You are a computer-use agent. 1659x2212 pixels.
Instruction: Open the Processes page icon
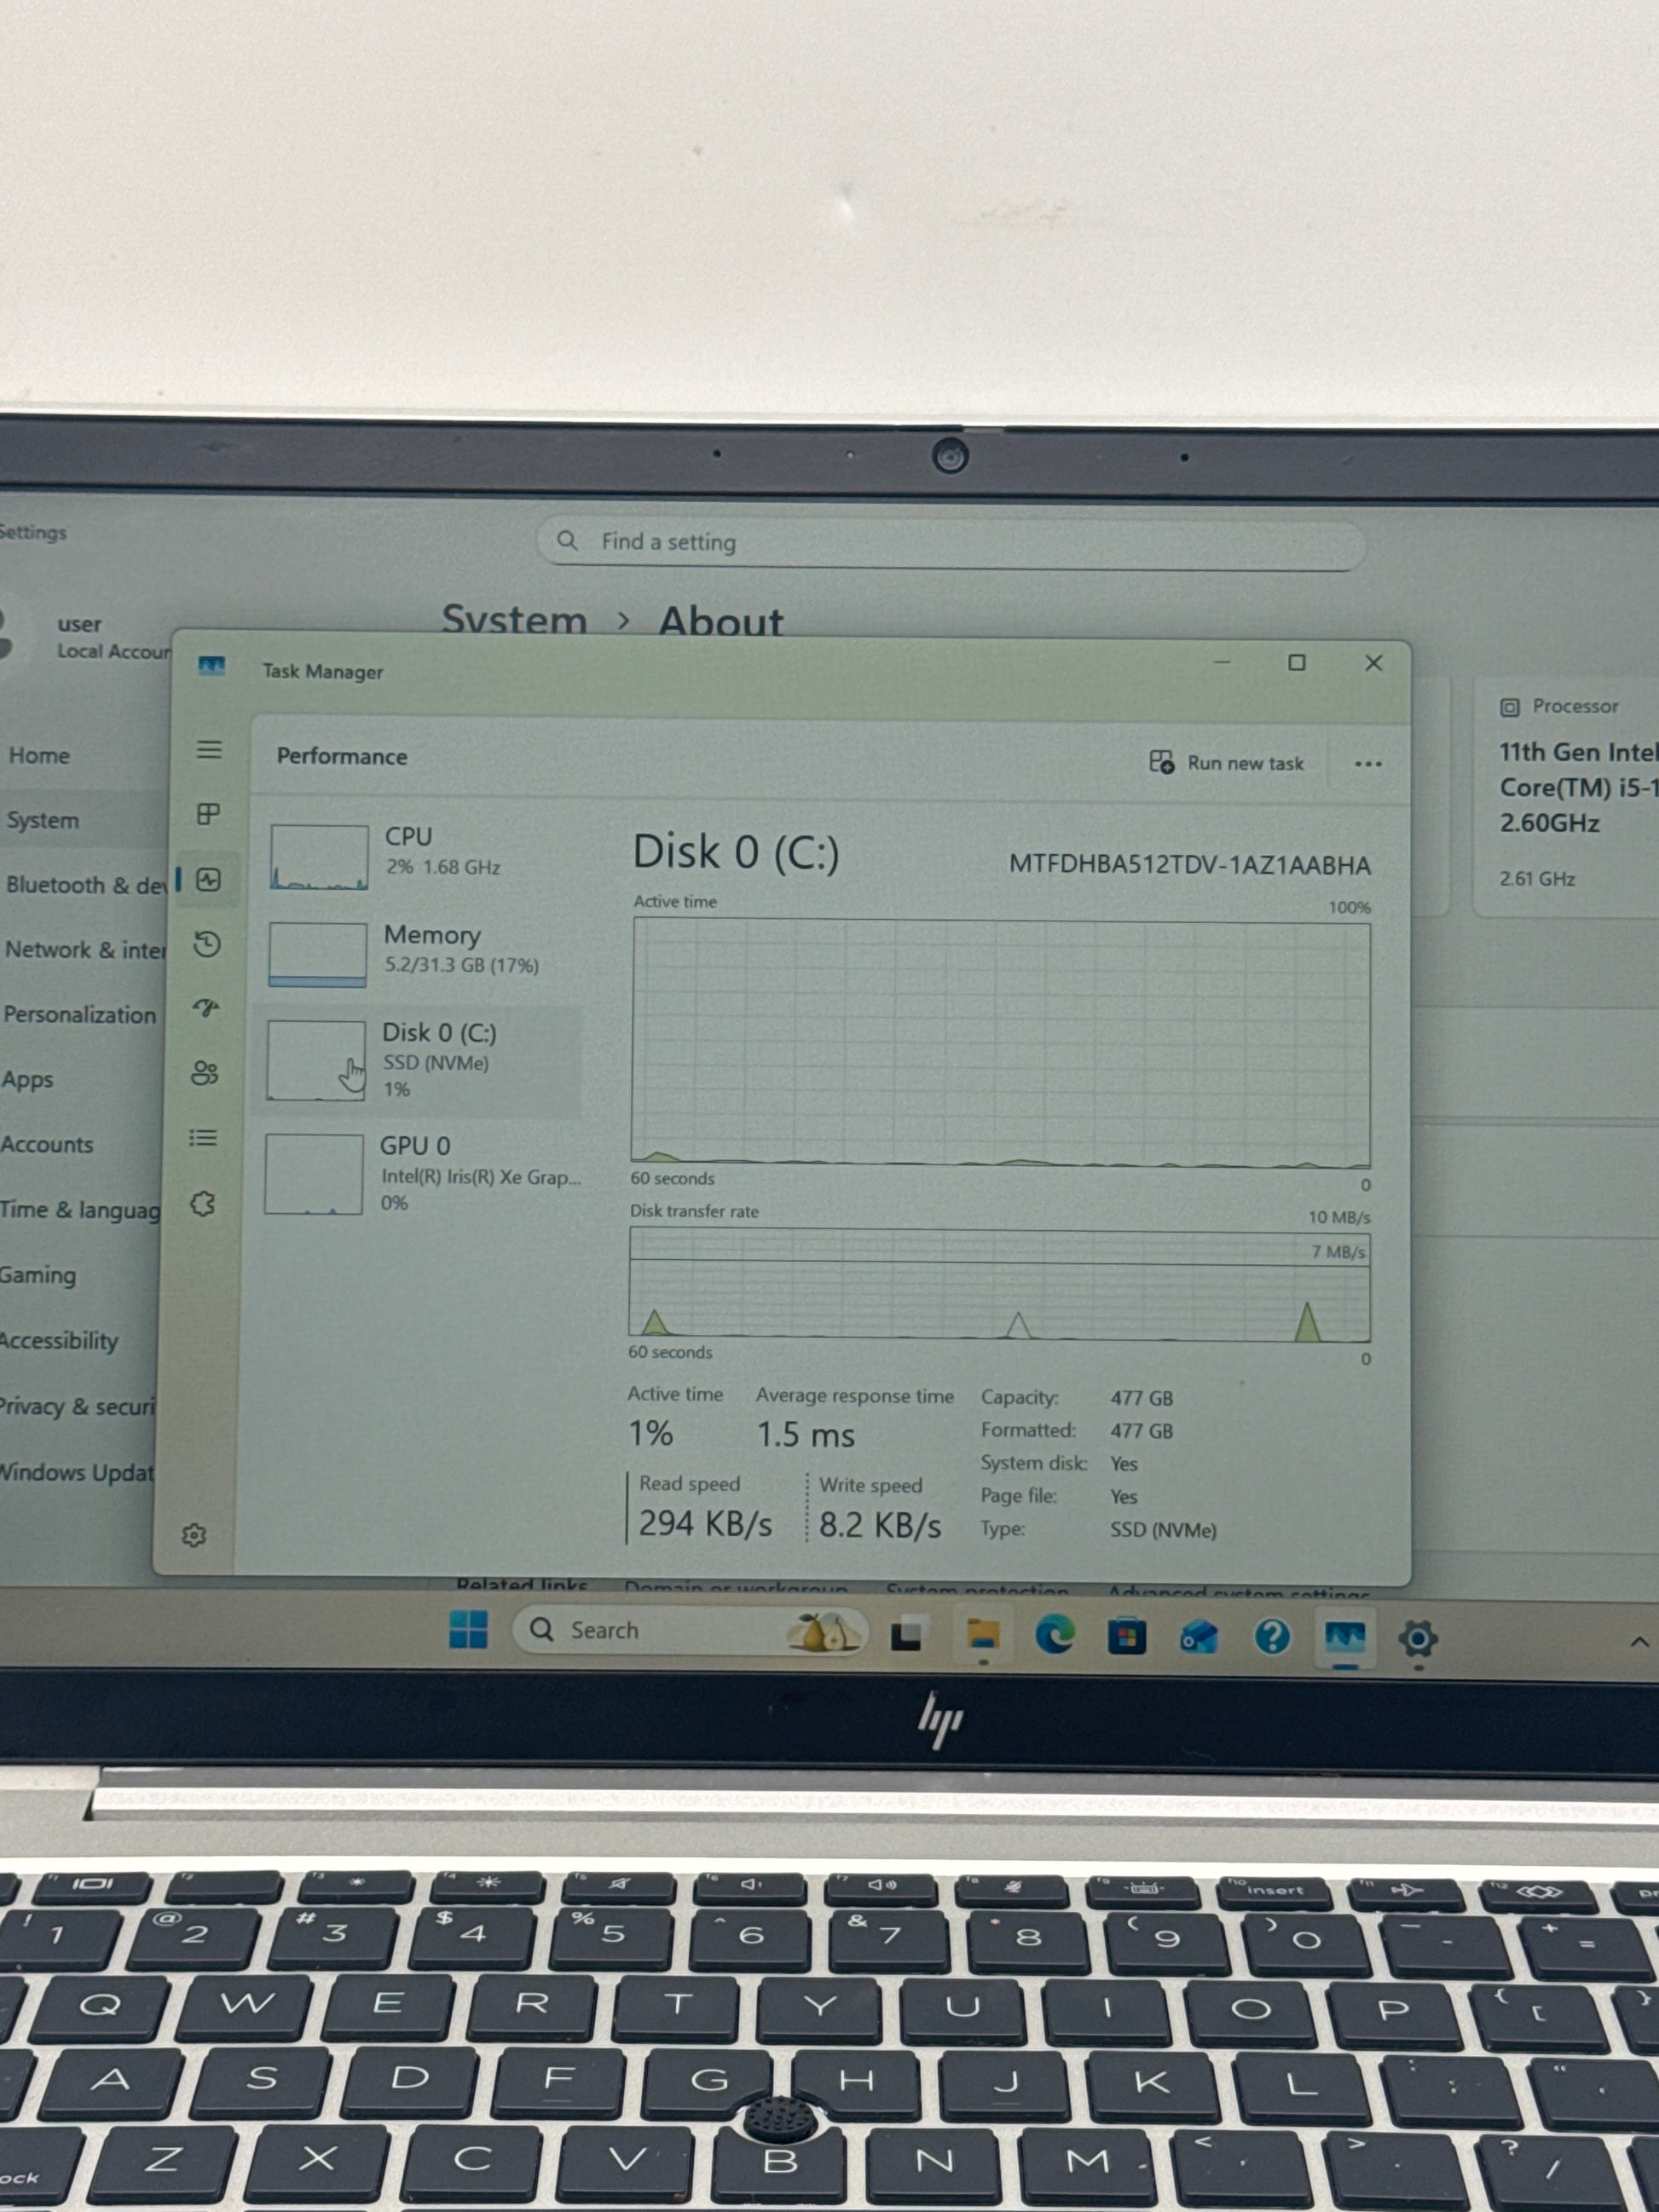coord(208,814)
